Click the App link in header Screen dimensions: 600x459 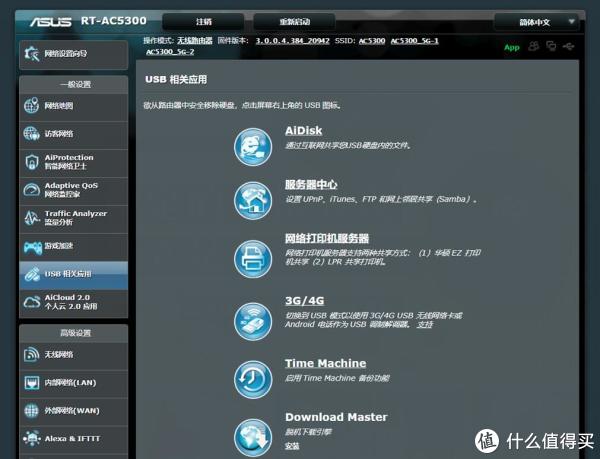(512, 47)
